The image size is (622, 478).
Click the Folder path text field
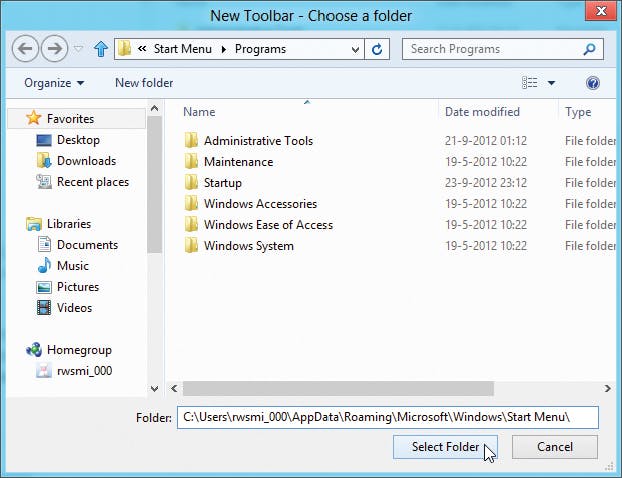[x=388, y=417]
